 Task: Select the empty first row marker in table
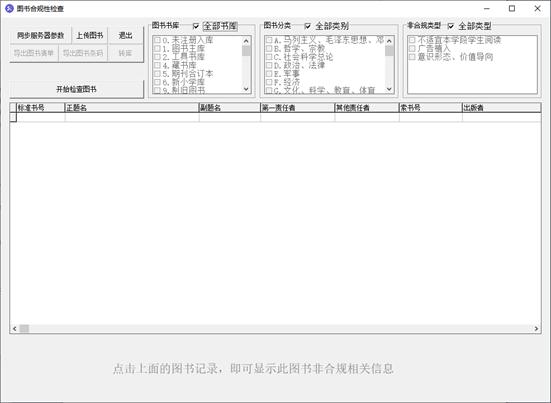[x=13, y=117]
